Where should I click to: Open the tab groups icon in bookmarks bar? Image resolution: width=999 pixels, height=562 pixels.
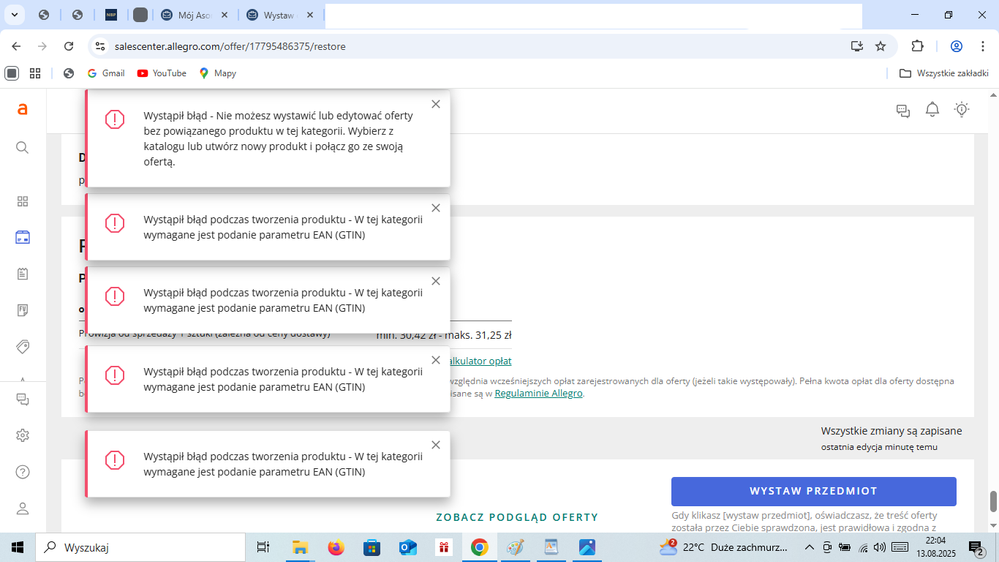point(11,73)
